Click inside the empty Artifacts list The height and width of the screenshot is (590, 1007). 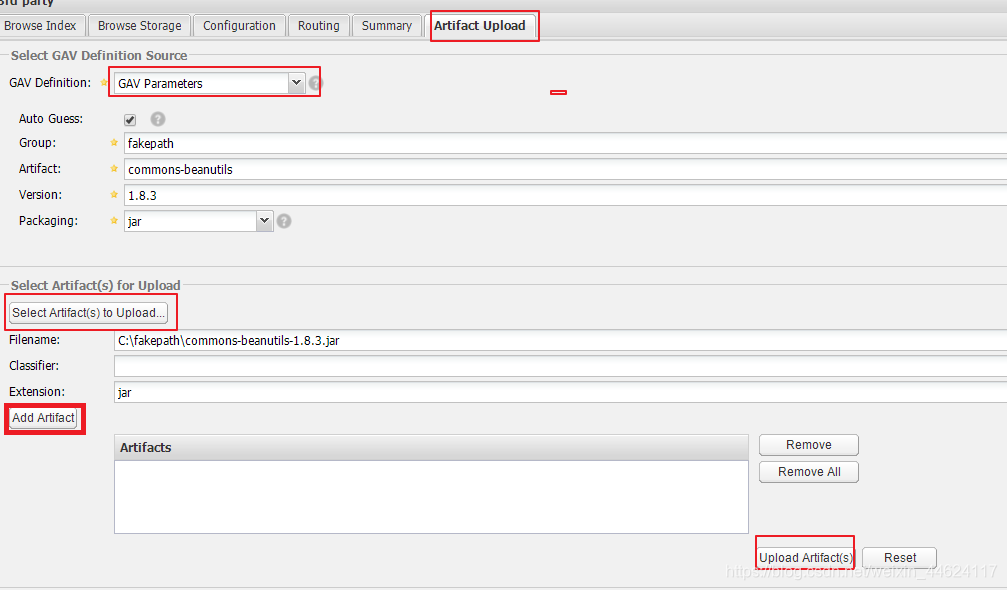click(431, 497)
